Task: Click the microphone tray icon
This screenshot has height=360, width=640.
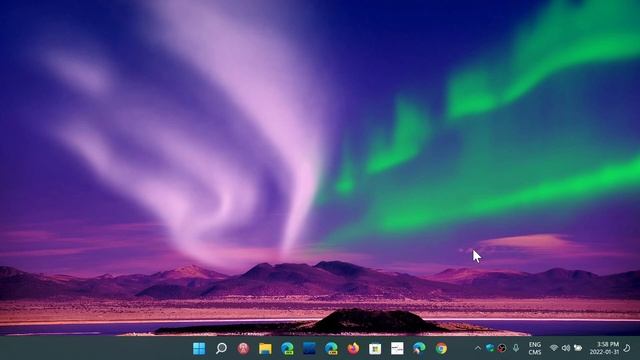Action: [516, 348]
